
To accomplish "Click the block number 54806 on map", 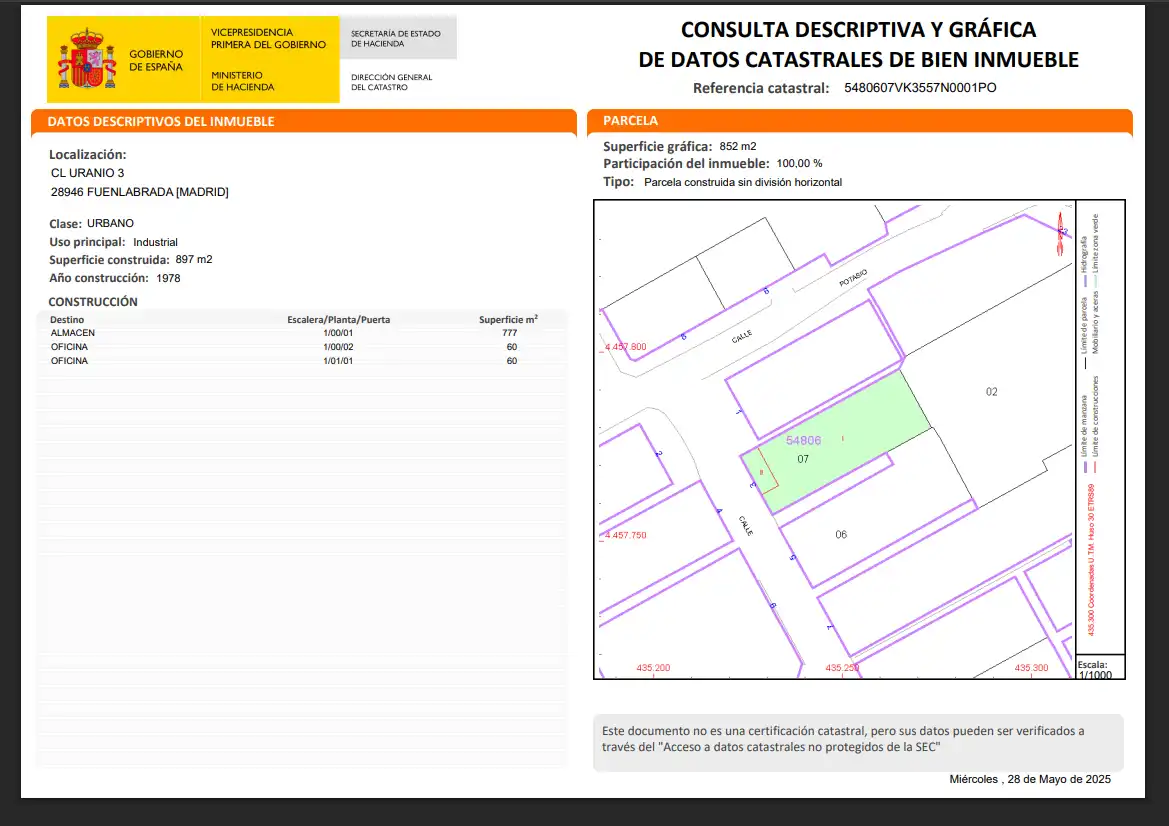I will pos(804,441).
